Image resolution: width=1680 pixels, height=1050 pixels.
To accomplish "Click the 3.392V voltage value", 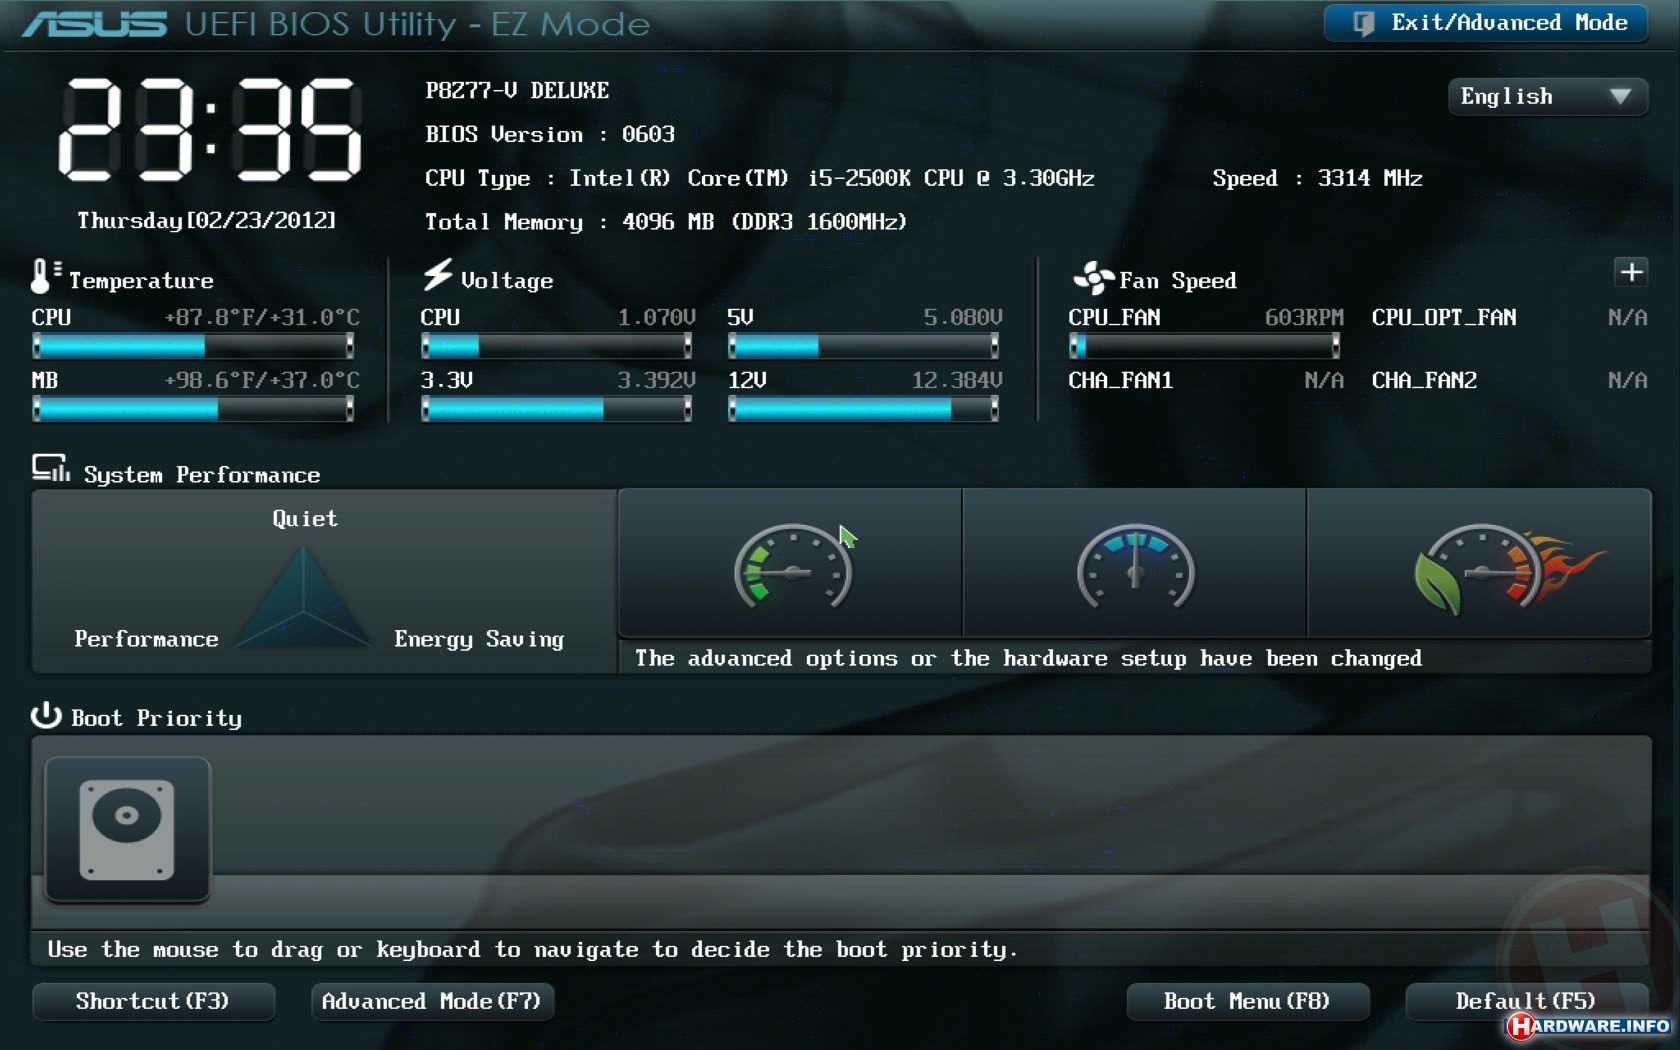I will 656,380.
